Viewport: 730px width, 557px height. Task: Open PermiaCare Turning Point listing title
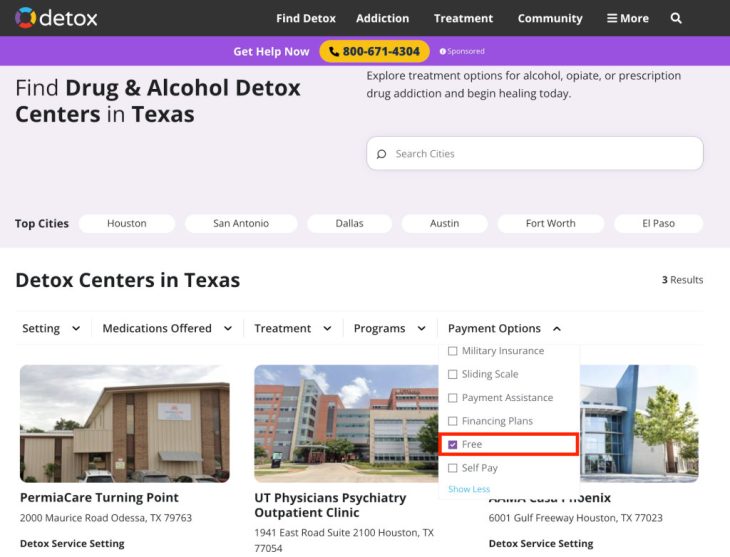pos(99,497)
